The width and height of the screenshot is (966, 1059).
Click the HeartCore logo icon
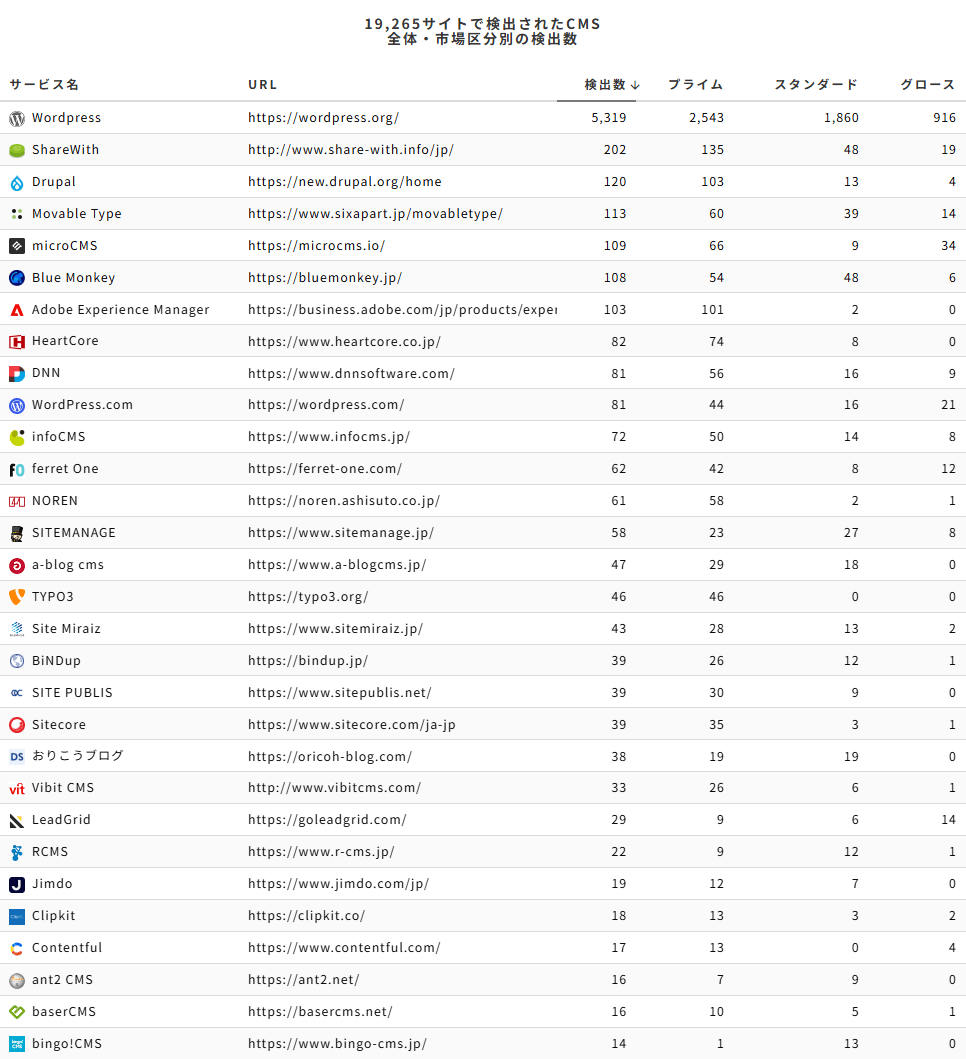click(17, 341)
